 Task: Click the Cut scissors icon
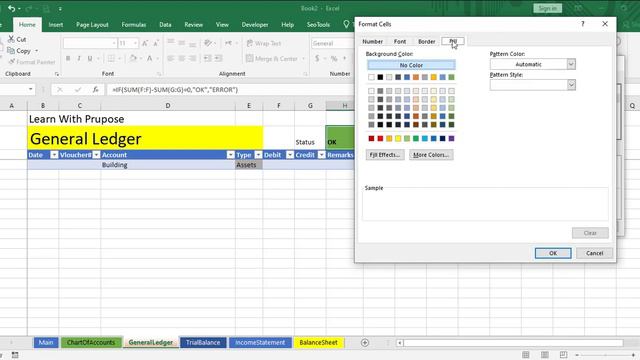tap(11, 39)
